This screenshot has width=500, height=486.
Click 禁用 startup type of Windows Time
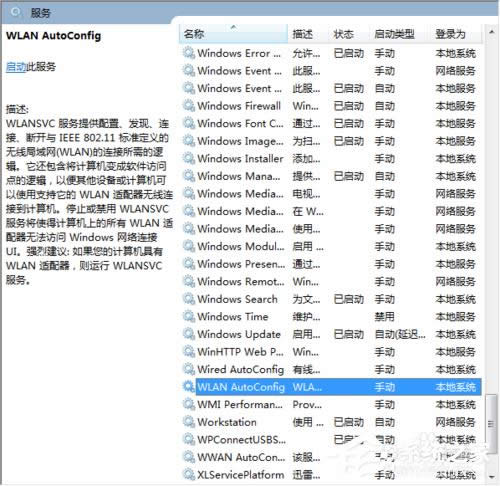pyautogui.click(x=384, y=317)
